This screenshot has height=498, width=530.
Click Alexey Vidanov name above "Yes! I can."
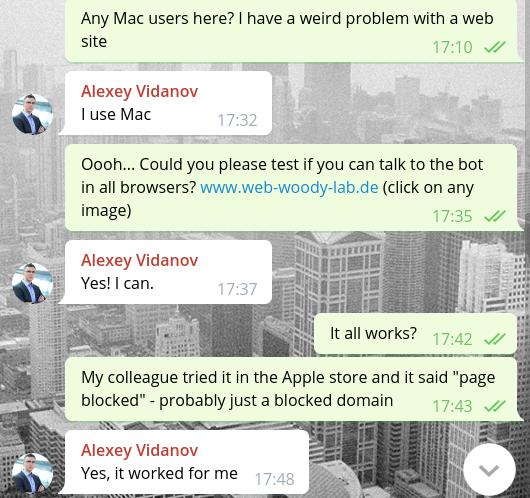click(x=139, y=260)
